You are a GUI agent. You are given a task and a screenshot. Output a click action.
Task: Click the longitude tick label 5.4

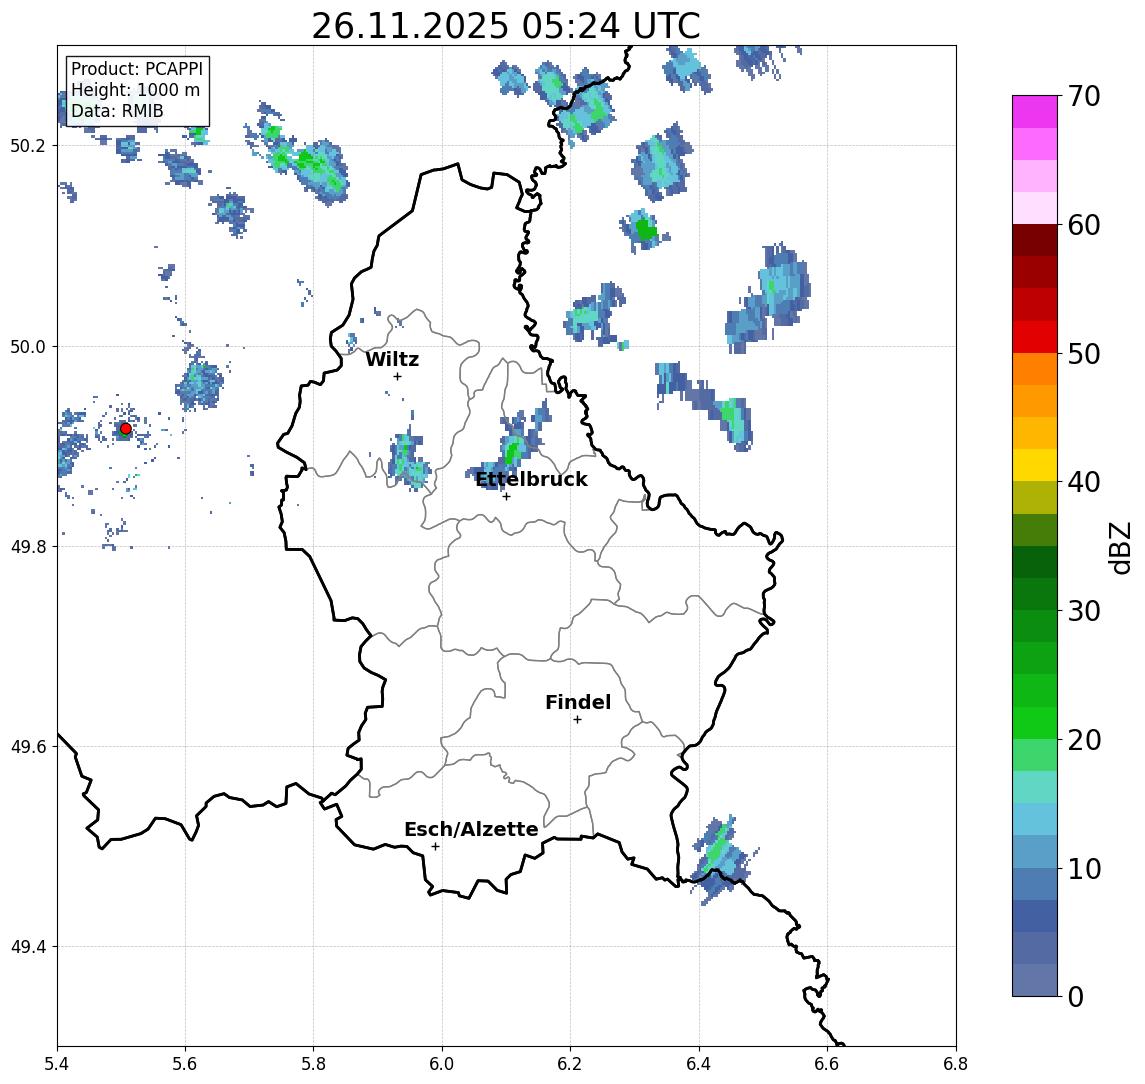tap(57, 1064)
